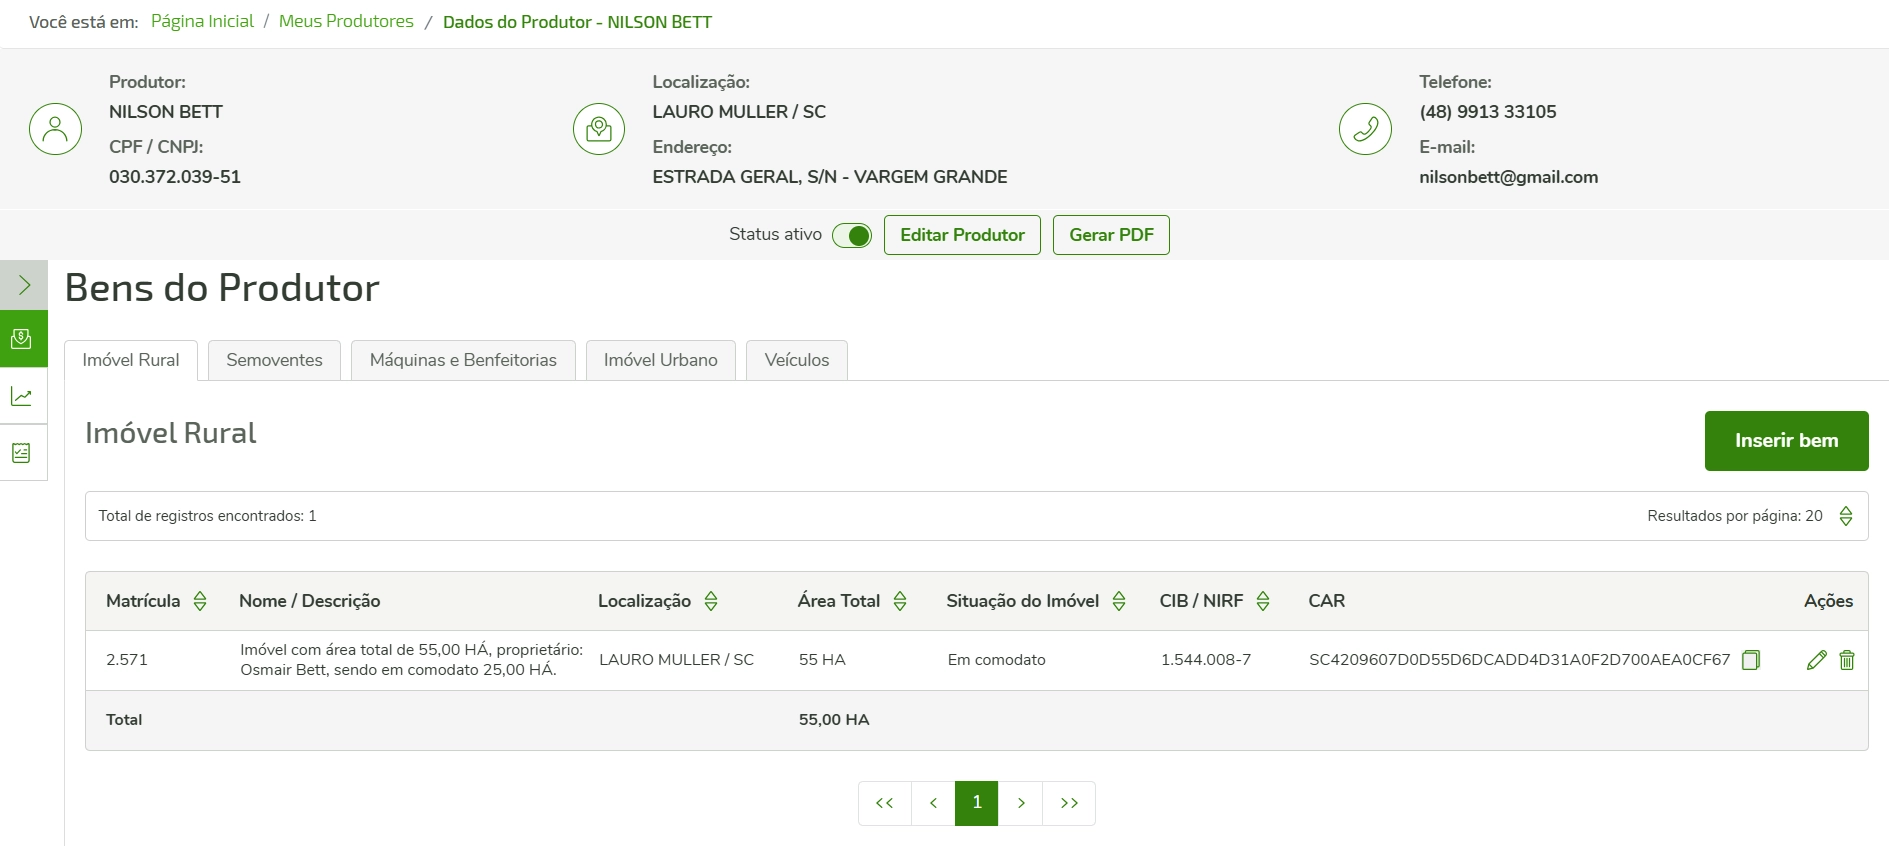Click the pencil edit icon in row

1816,660
